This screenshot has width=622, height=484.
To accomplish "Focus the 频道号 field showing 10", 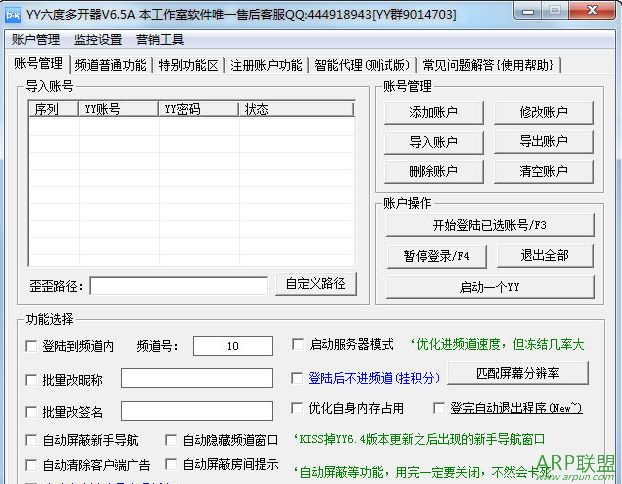I will click(x=233, y=346).
